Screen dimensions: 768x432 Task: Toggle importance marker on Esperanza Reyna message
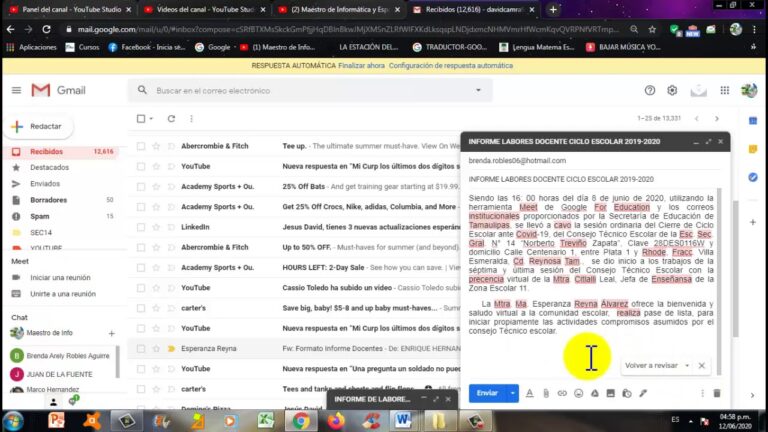tap(171, 349)
